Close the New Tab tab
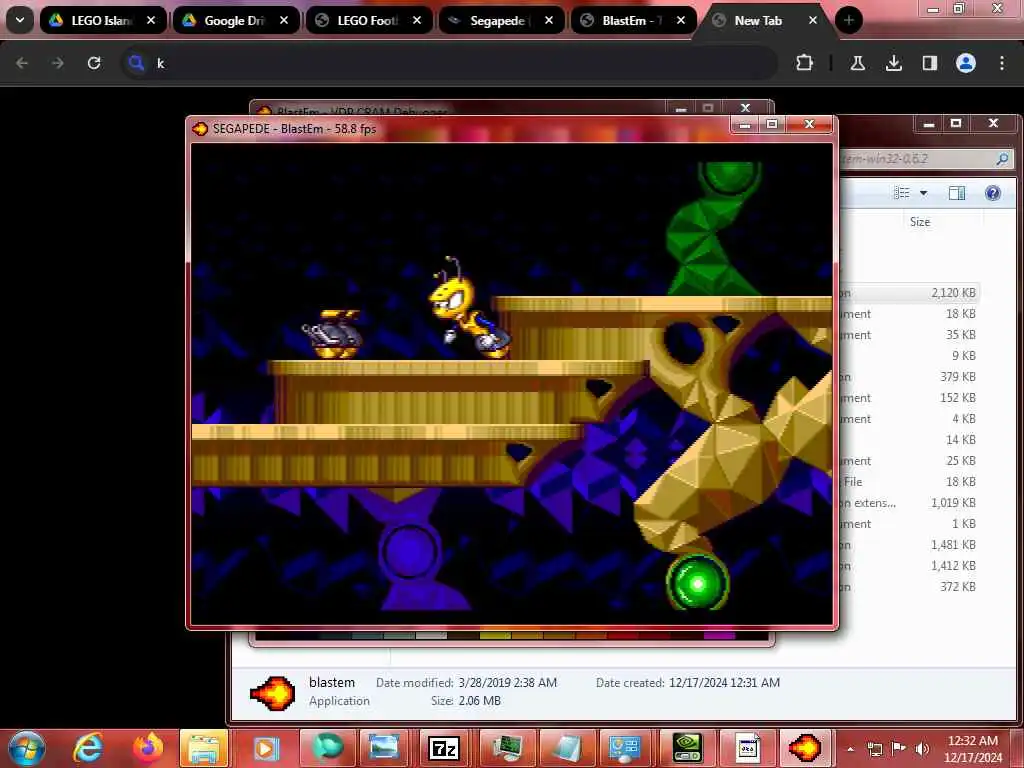The image size is (1024, 768). (813, 20)
